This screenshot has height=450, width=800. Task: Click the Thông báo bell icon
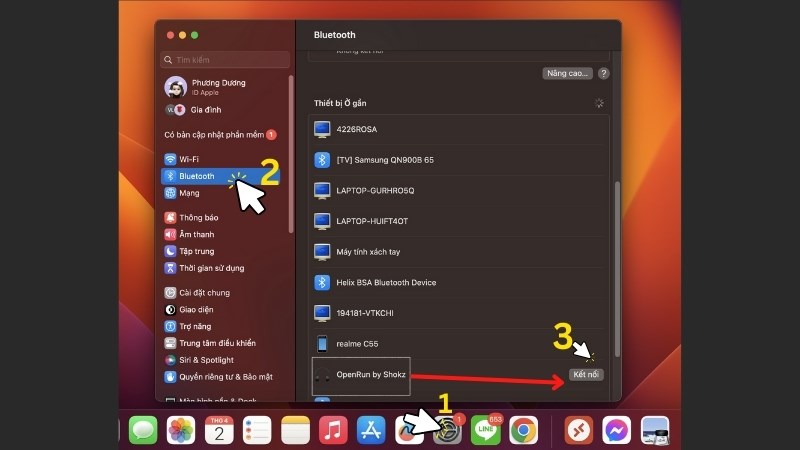pos(170,217)
